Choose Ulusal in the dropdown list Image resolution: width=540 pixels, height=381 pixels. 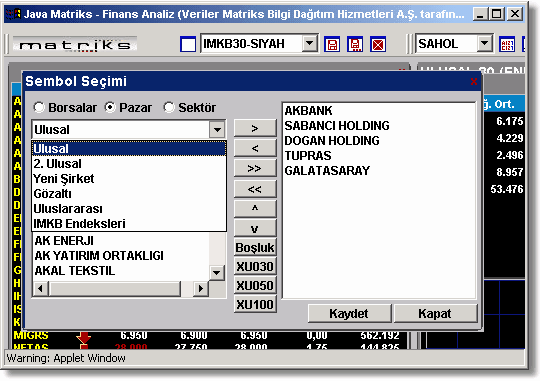129,148
